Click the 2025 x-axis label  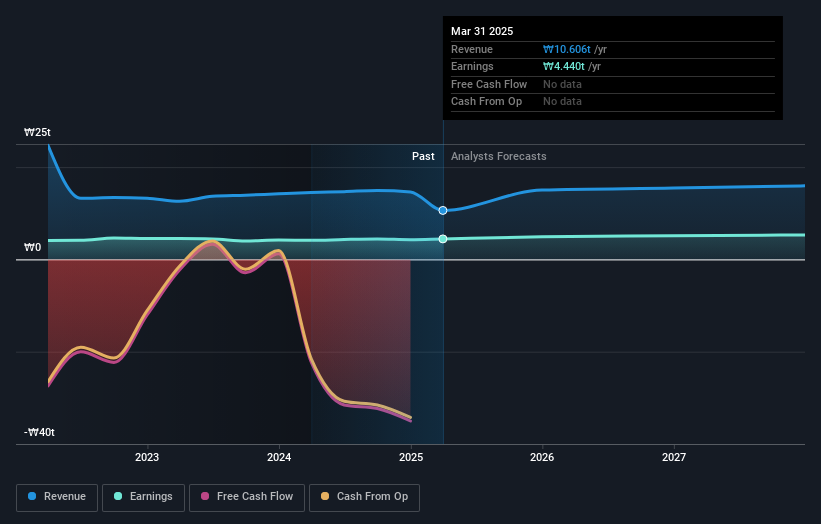pyautogui.click(x=411, y=457)
